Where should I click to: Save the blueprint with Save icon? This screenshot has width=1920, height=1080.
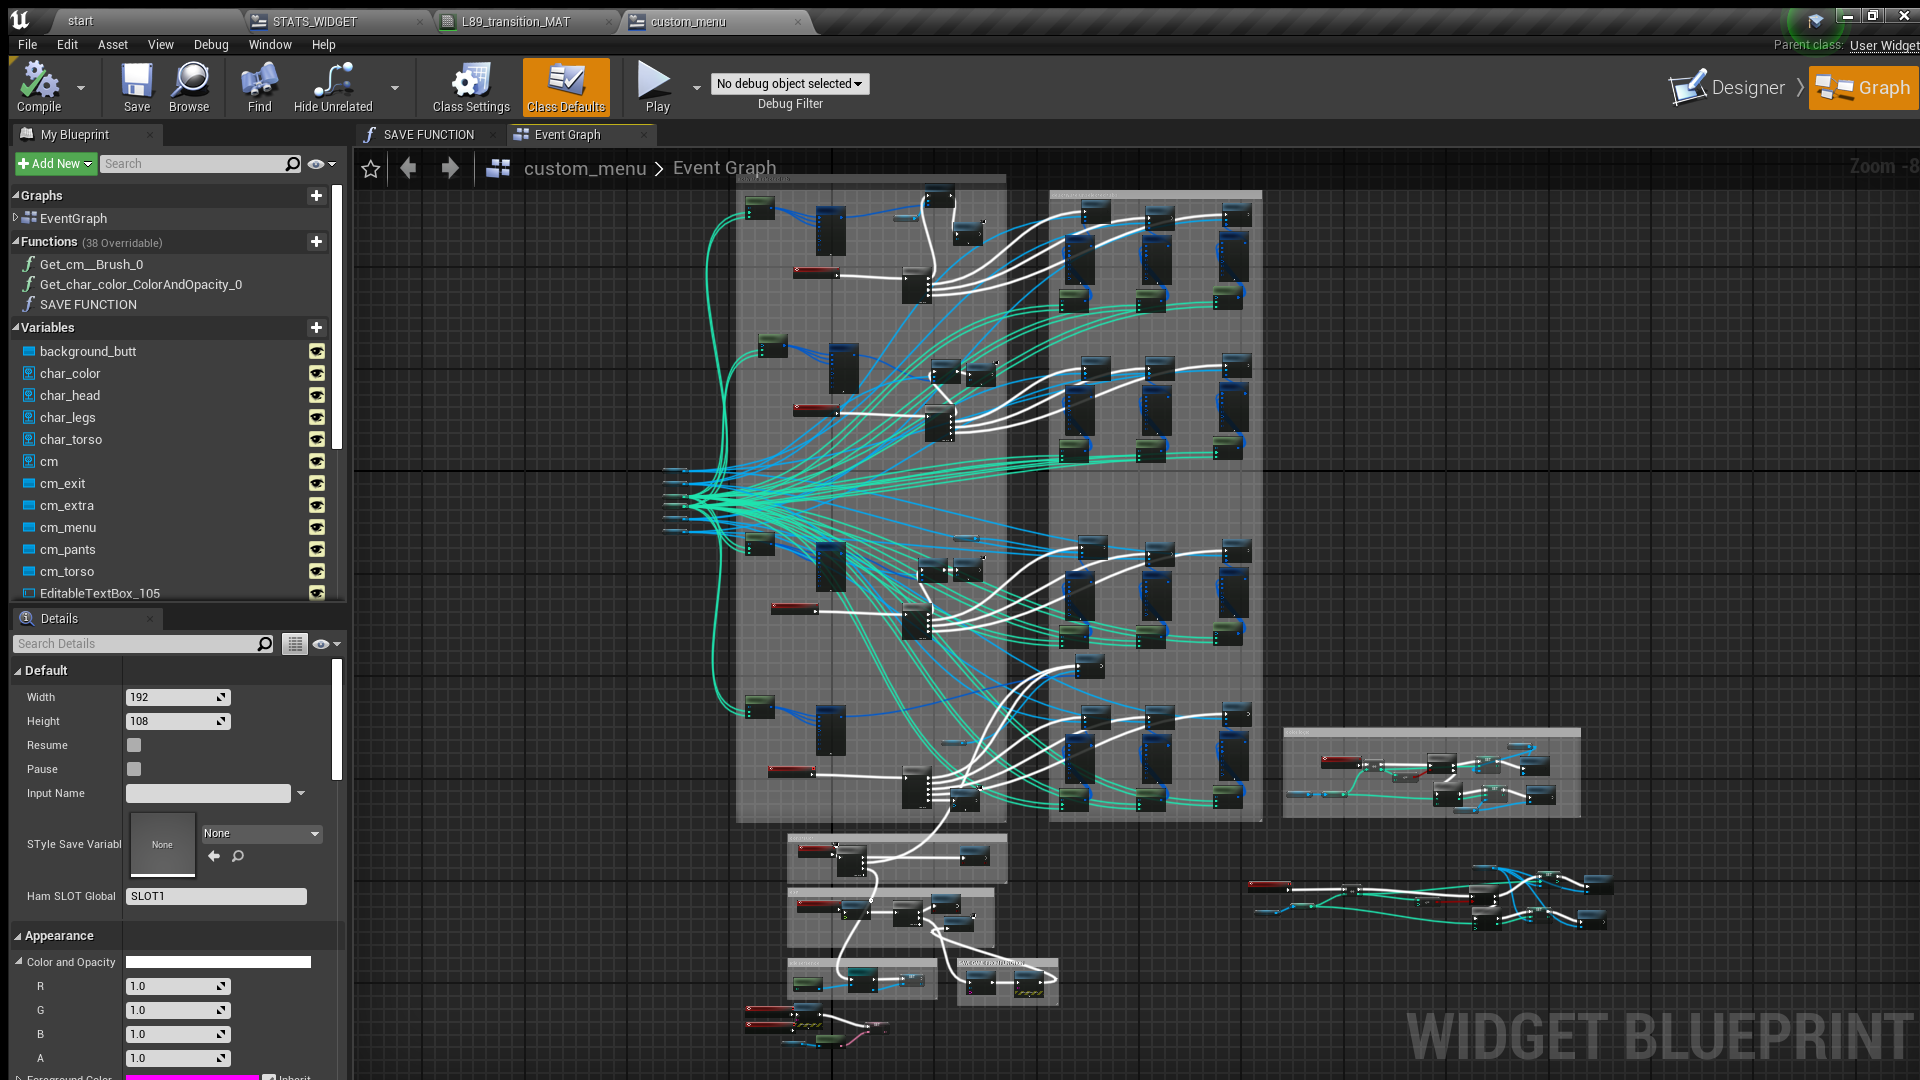coord(137,82)
